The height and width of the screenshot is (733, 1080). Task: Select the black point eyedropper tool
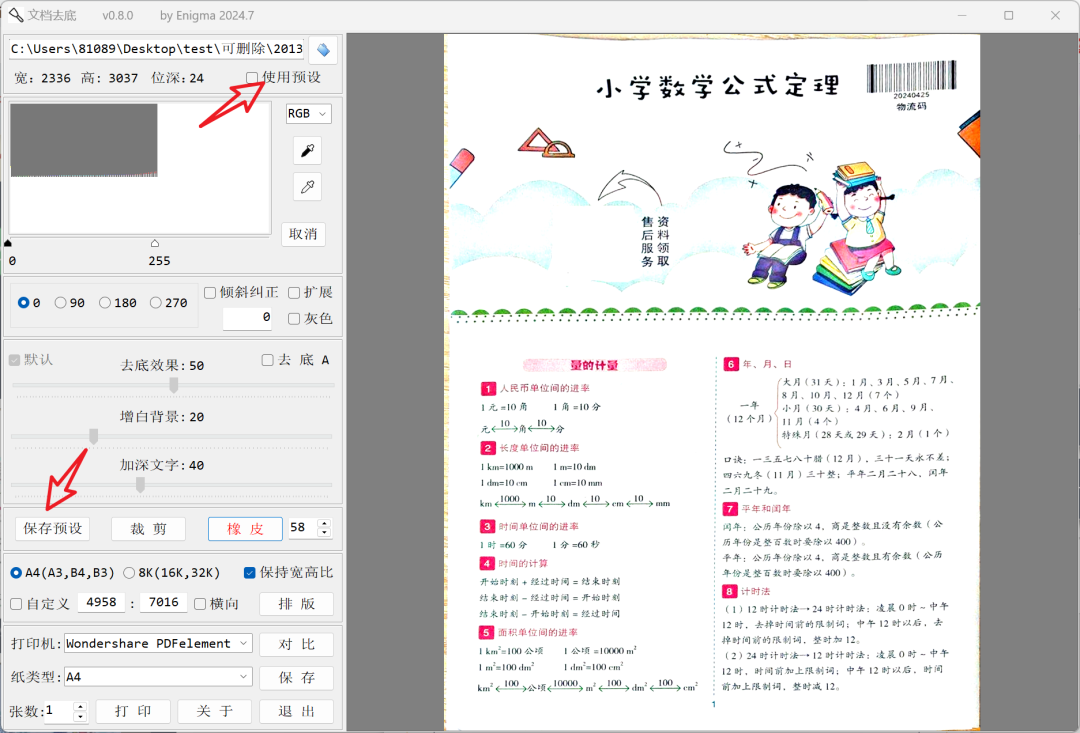[x=307, y=151]
